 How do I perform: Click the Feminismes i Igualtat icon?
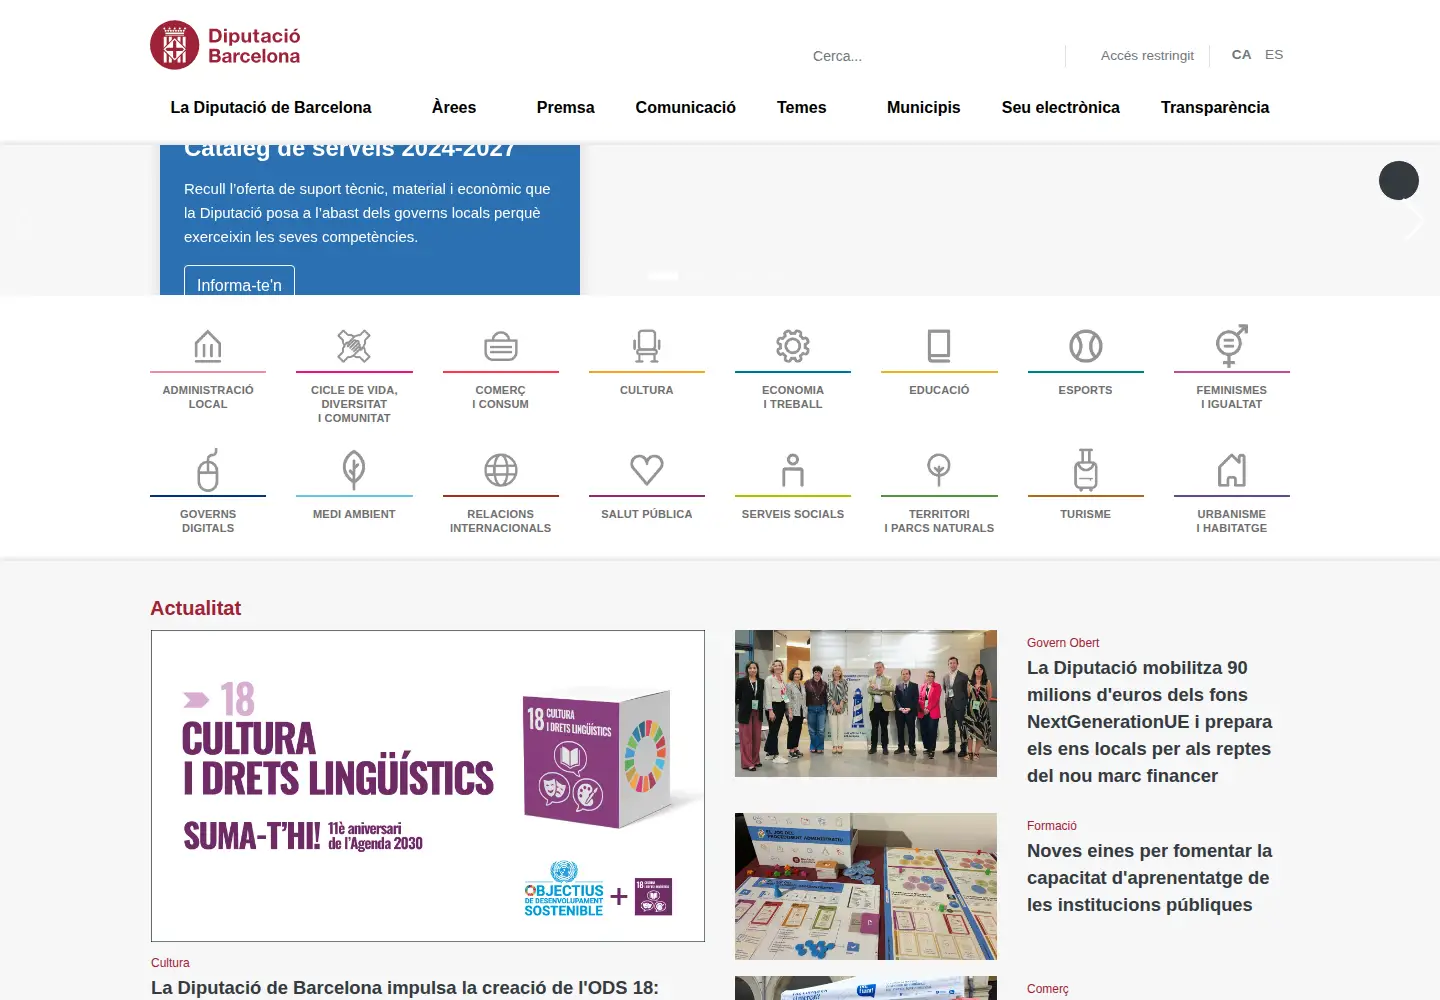pos(1232,346)
